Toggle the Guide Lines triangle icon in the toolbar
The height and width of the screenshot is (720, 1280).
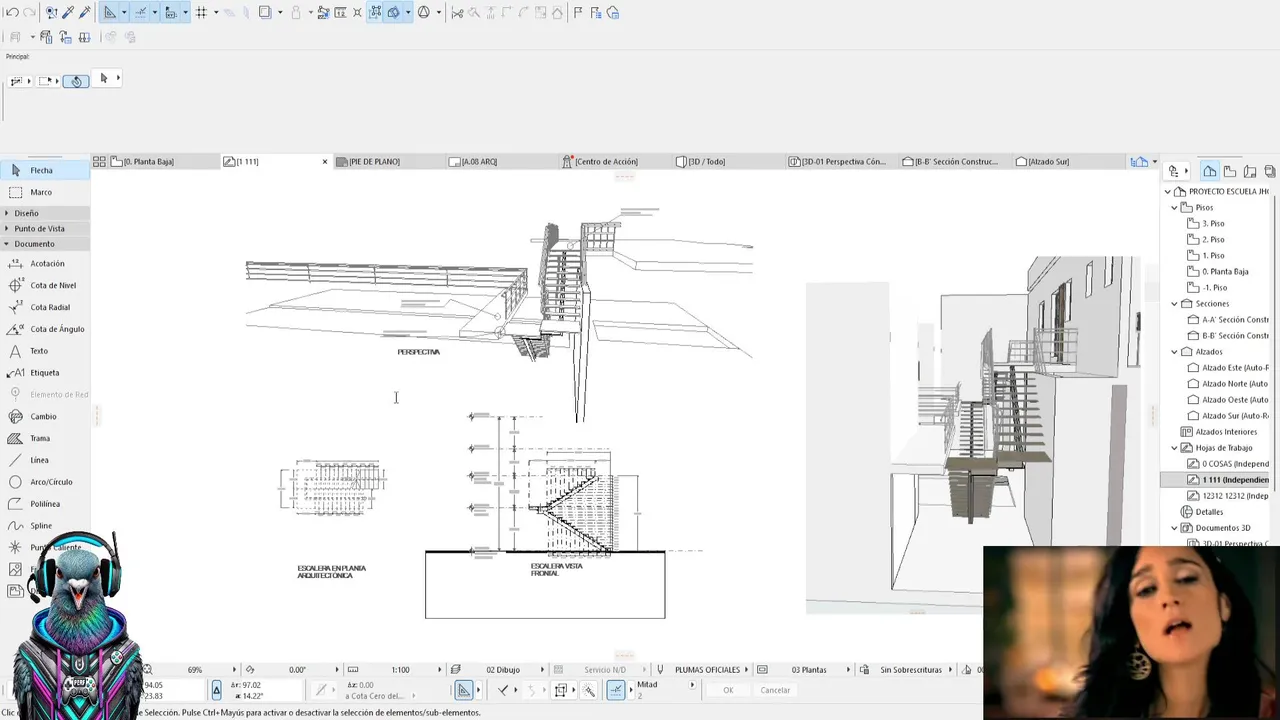[x=110, y=13]
